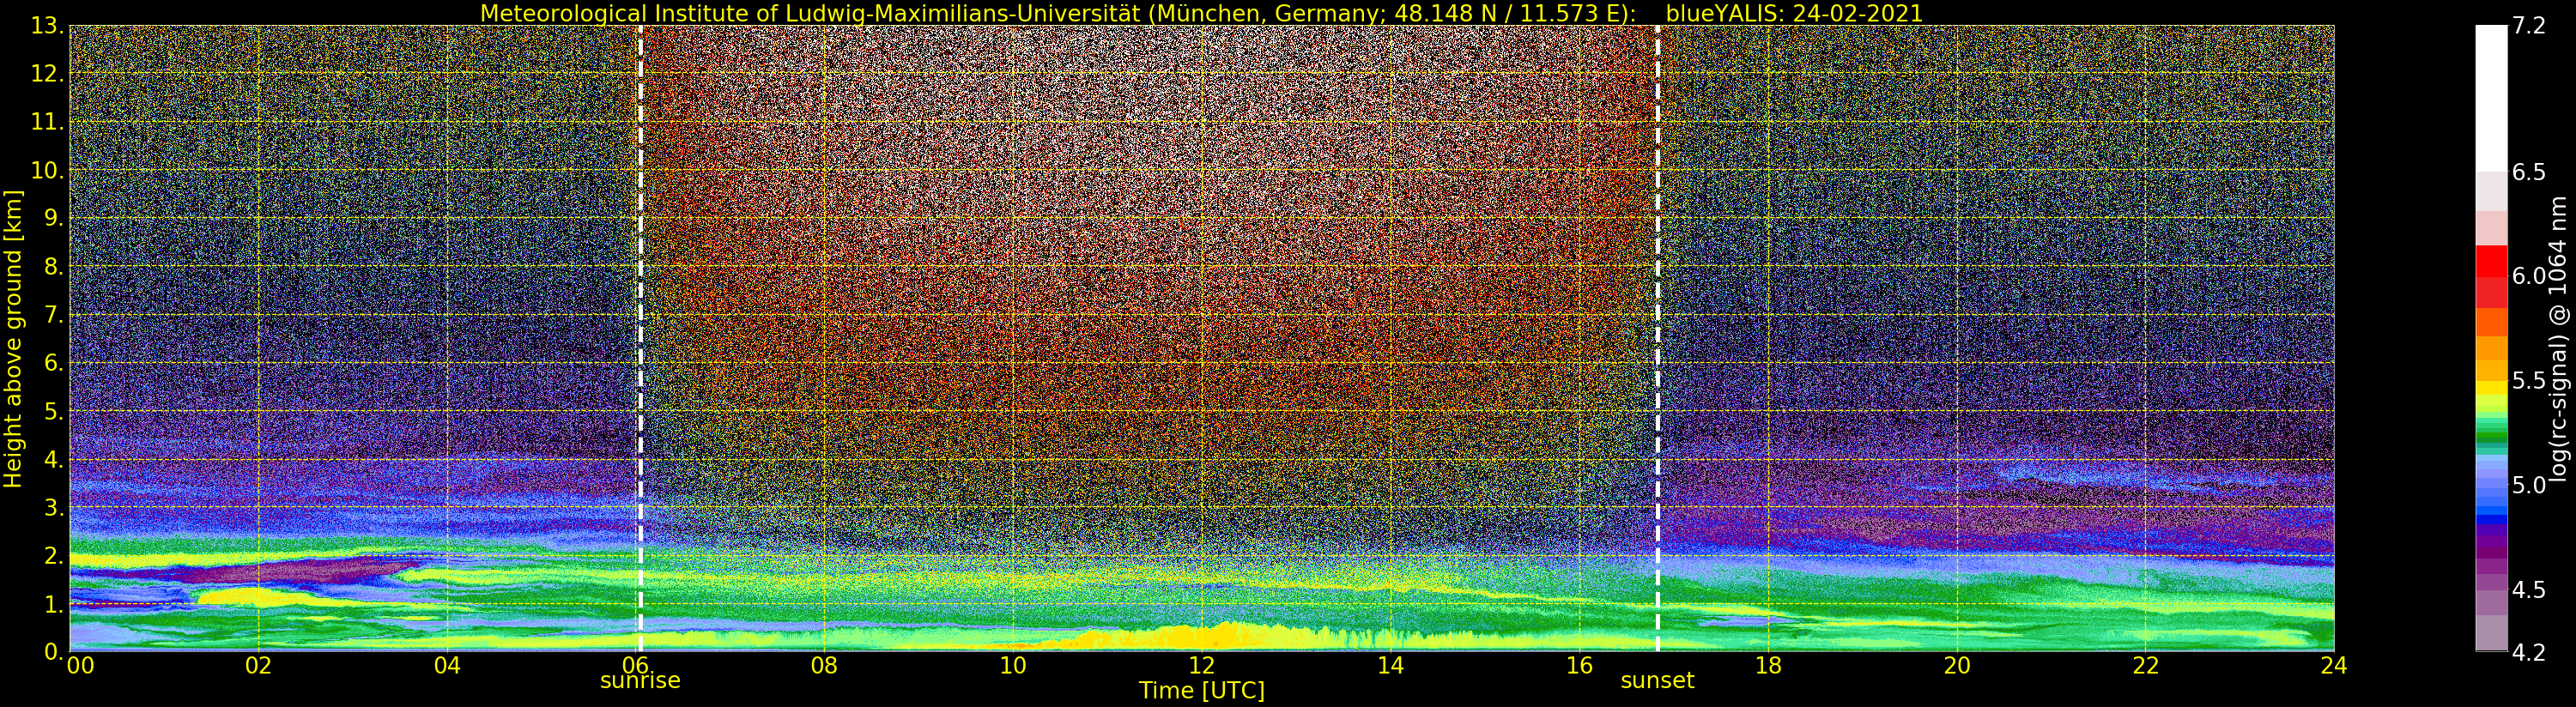Click the '12.' tick on the height axis
2576x707 pixels.
[48, 74]
